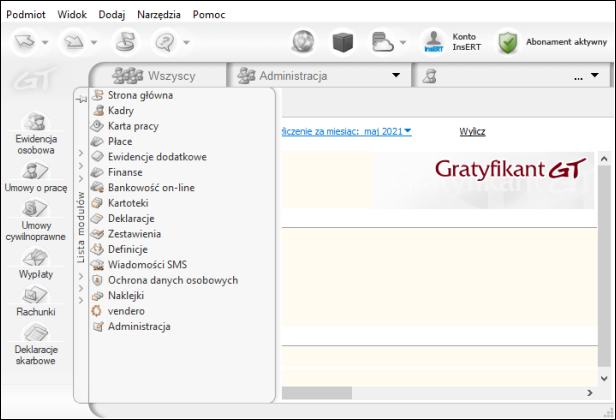Open Wypłaty from the sidebar
Image resolution: width=616 pixels, height=420 pixels.
click(x=36, y=263)
